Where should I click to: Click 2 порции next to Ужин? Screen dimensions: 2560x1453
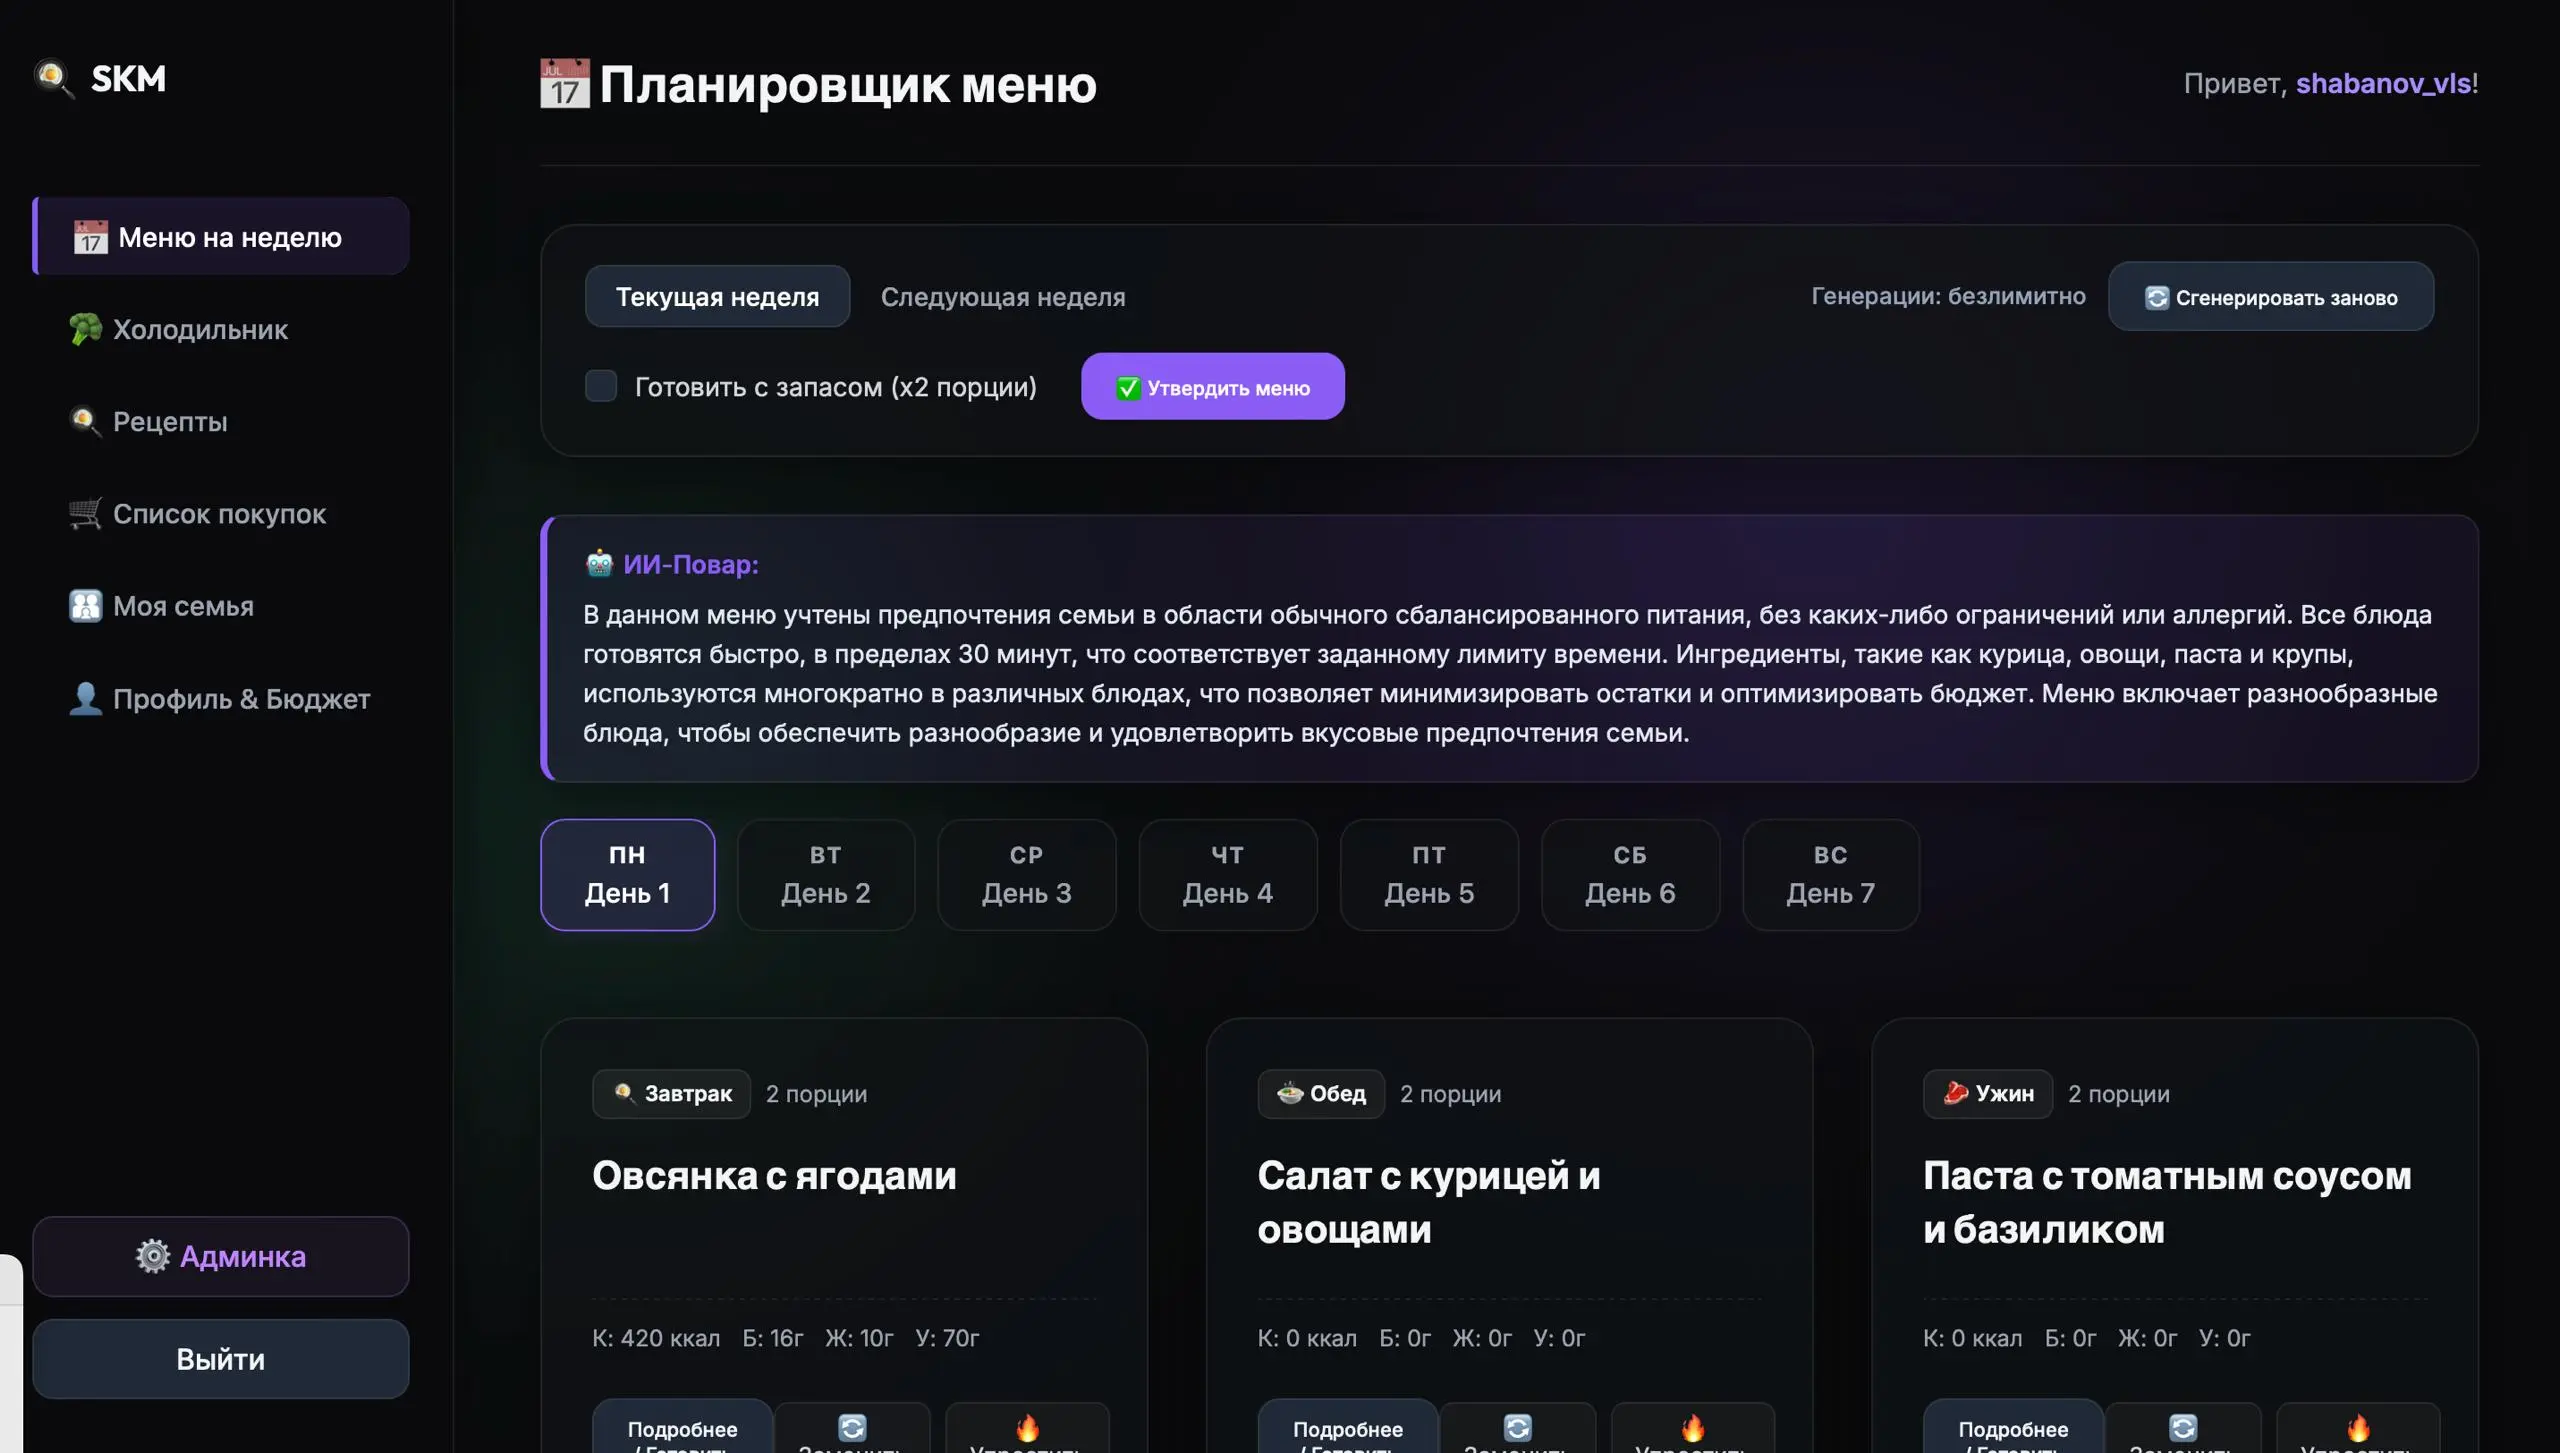pos(2118,1093)
